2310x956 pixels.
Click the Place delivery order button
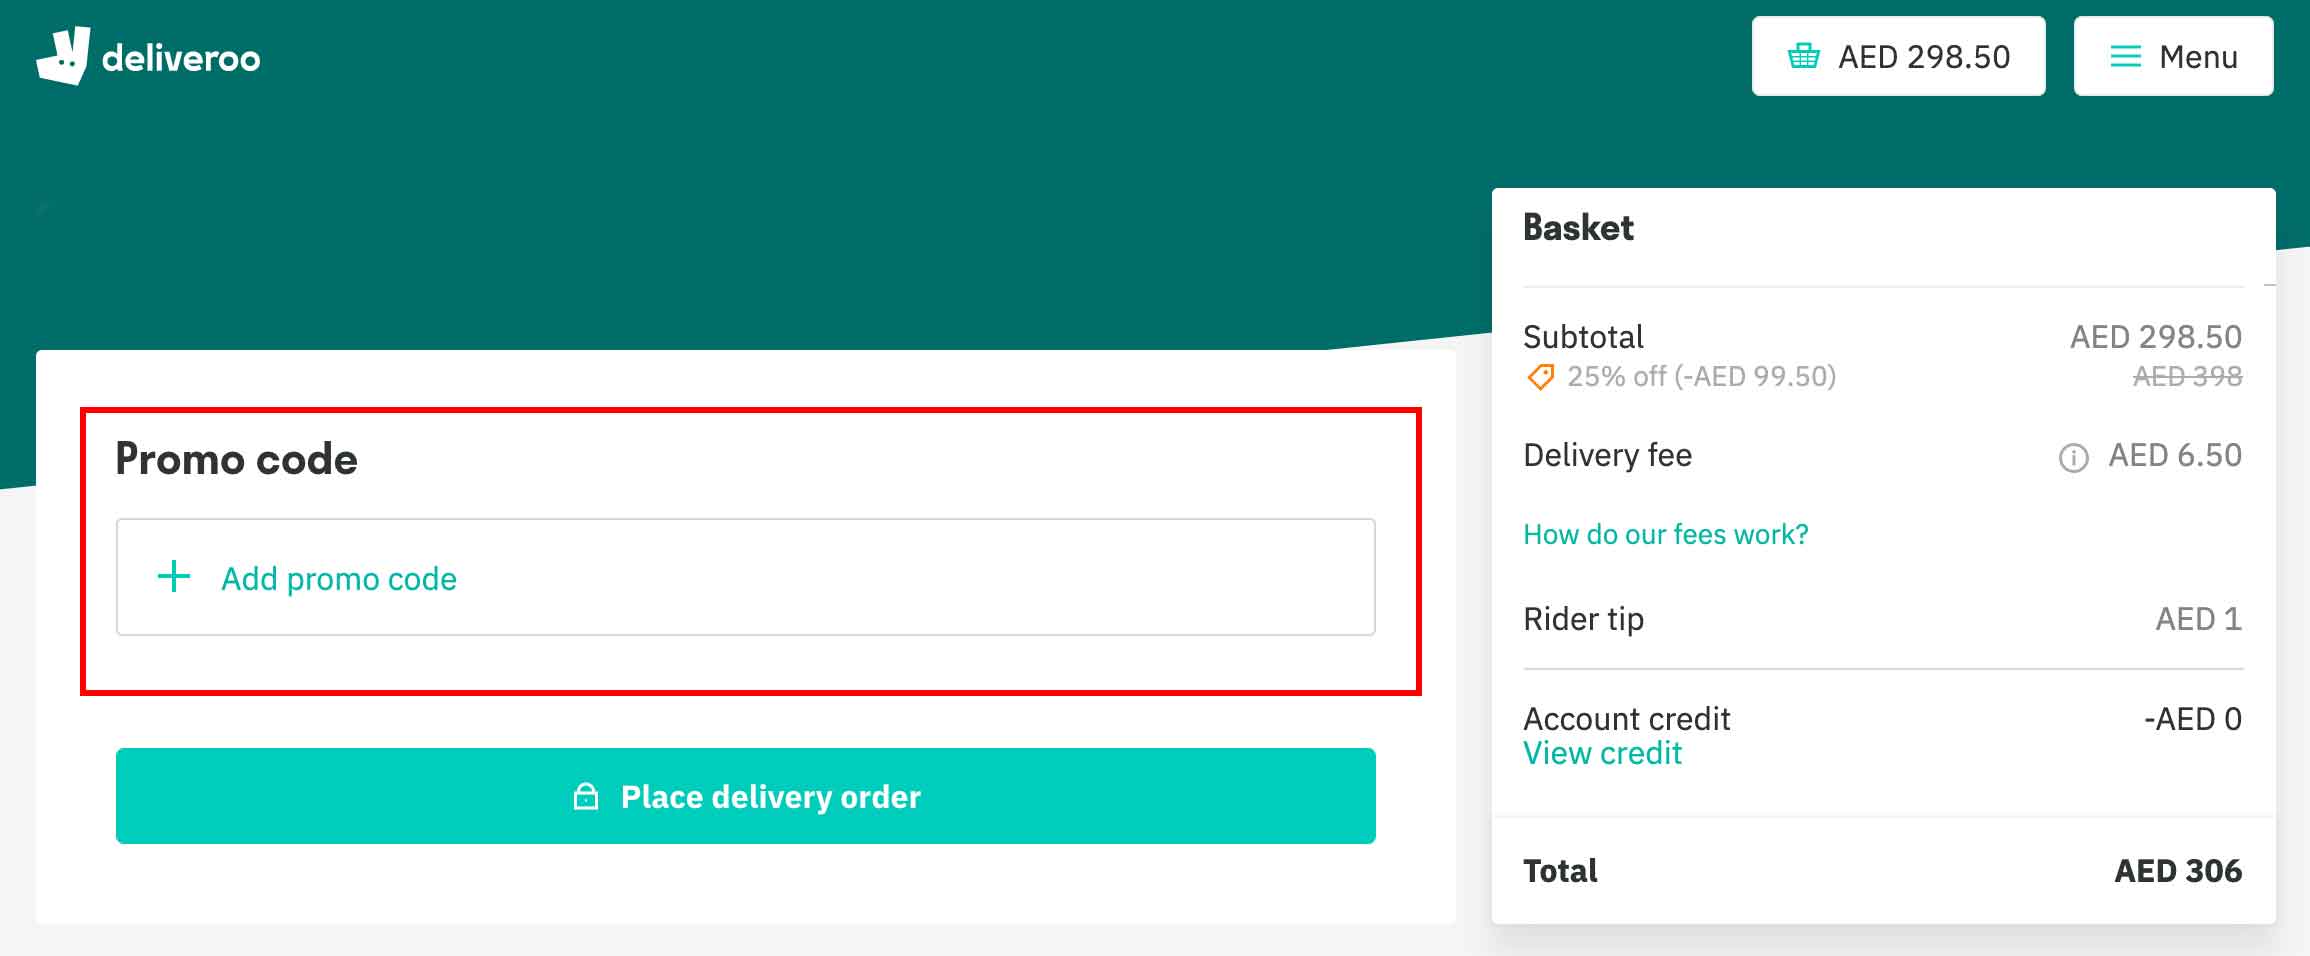click(x=746, y=796)
